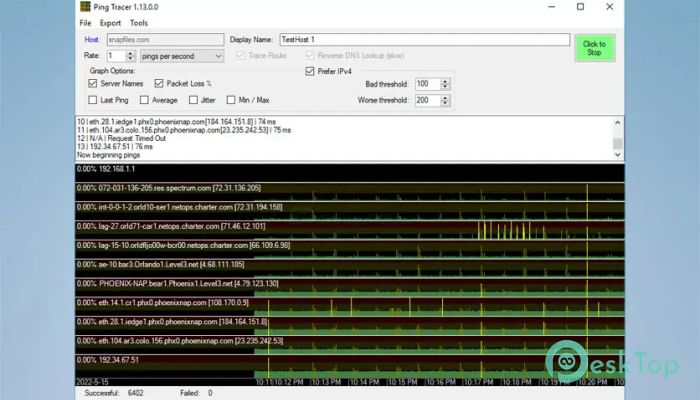Maximize the Ping Tracer window
This screenshot has width=700, height=400.
coord(580,7)
